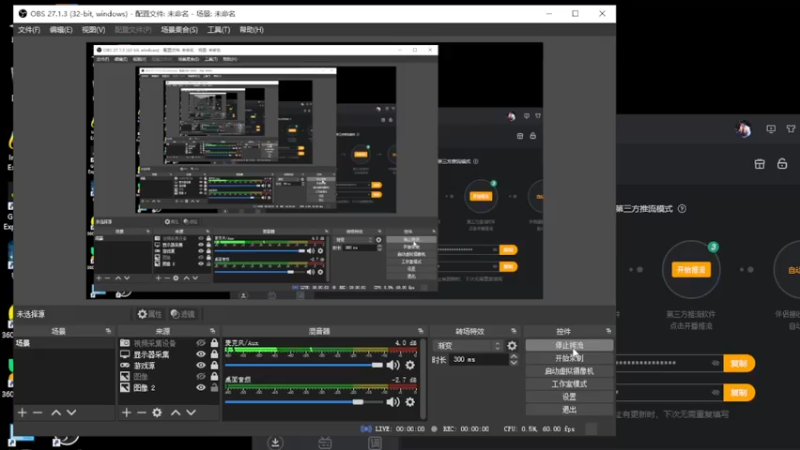The width and height of the screenshot is (800, 450).
Task: Open 工具(T) menu
Action: [x=218, y=30]
